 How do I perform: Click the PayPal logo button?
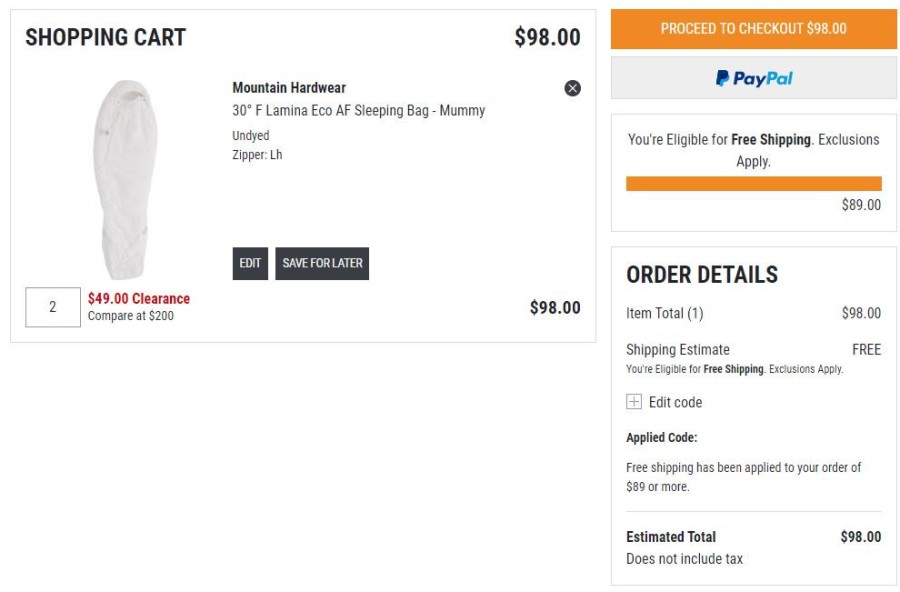pyautogui.click(x=754, y=78)
